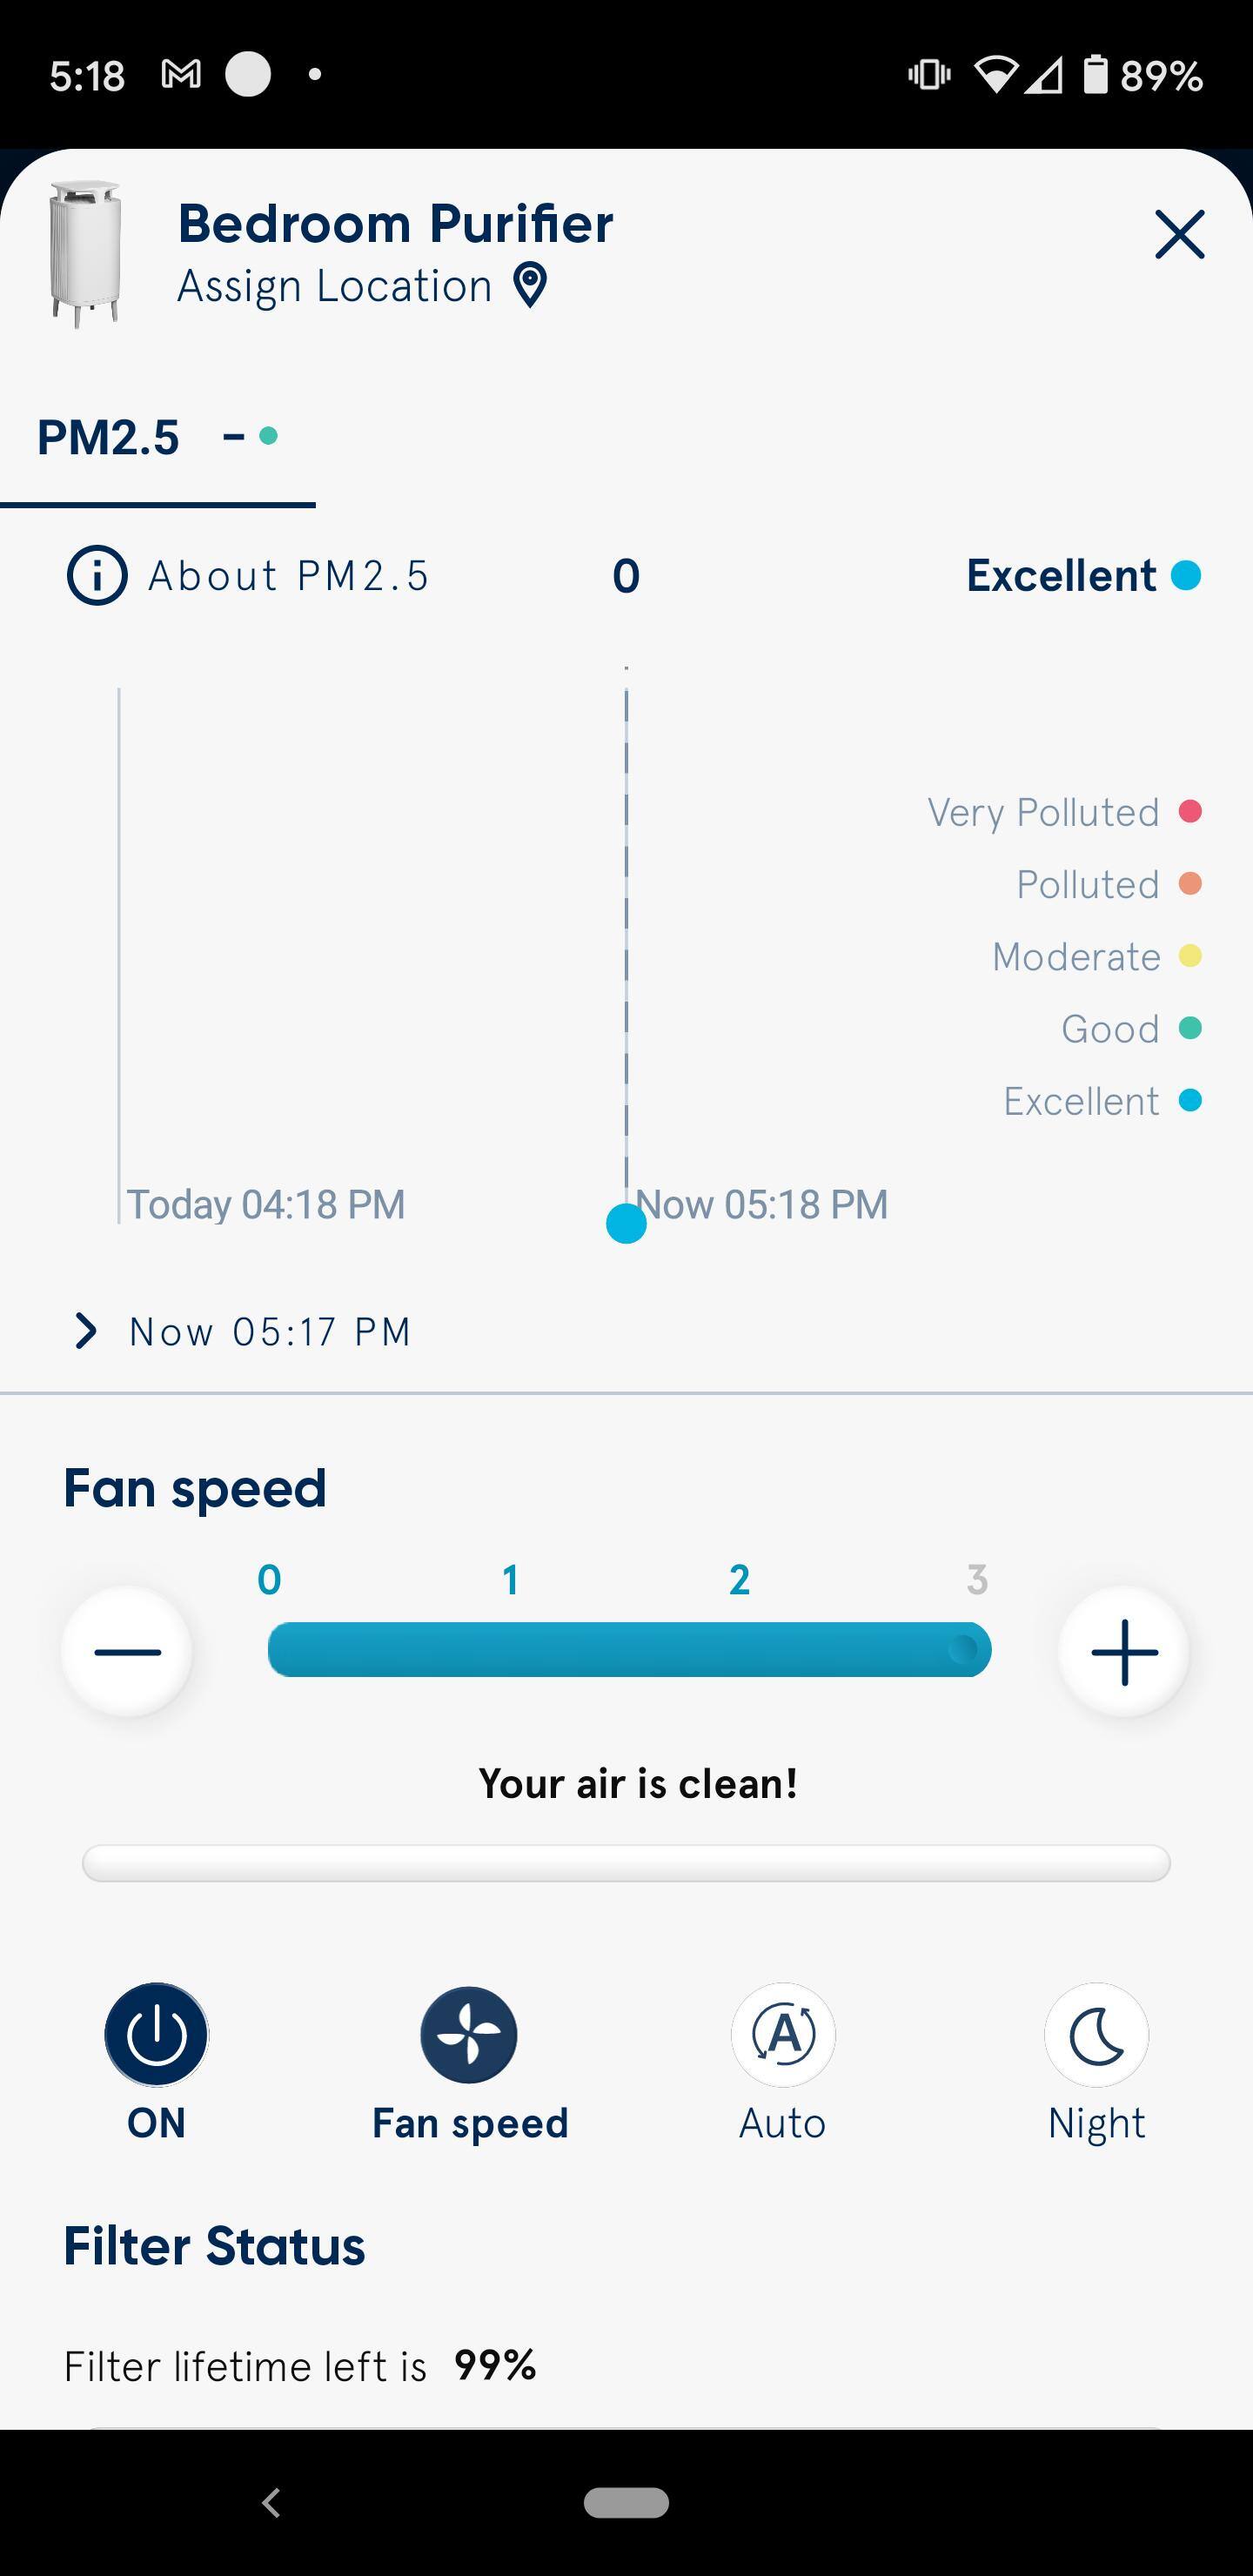Viewport: 1253px width, 2576px height.
Task: Enable Auto mode
Action: (x=783, y=2034)
